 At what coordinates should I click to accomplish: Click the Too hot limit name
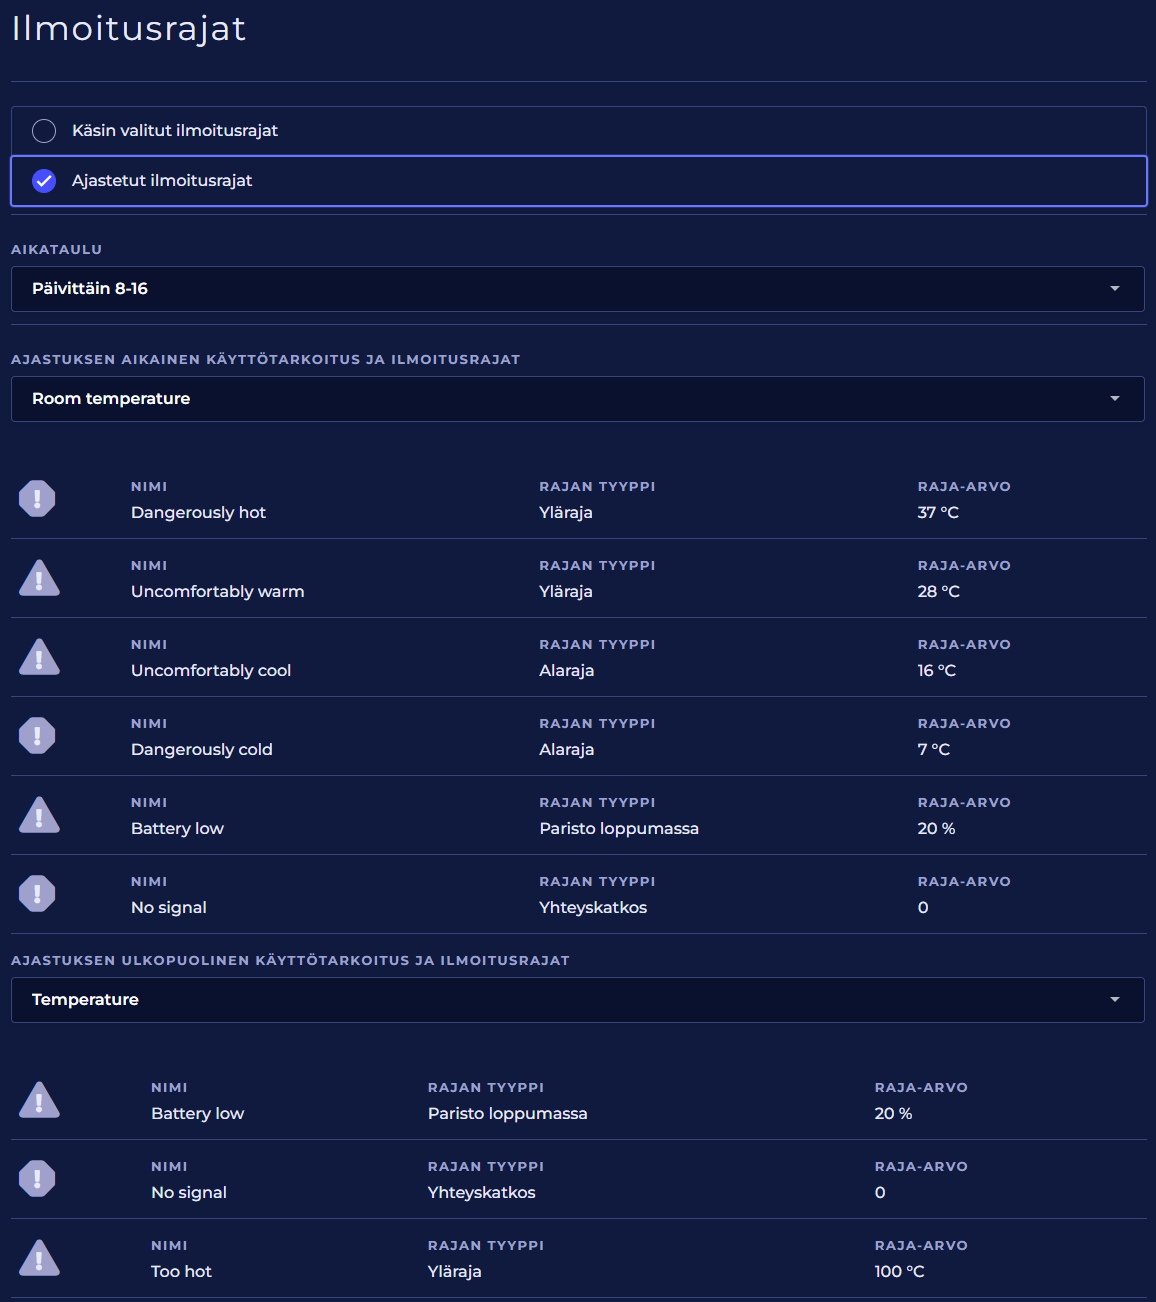click(x=181, y=1272)
